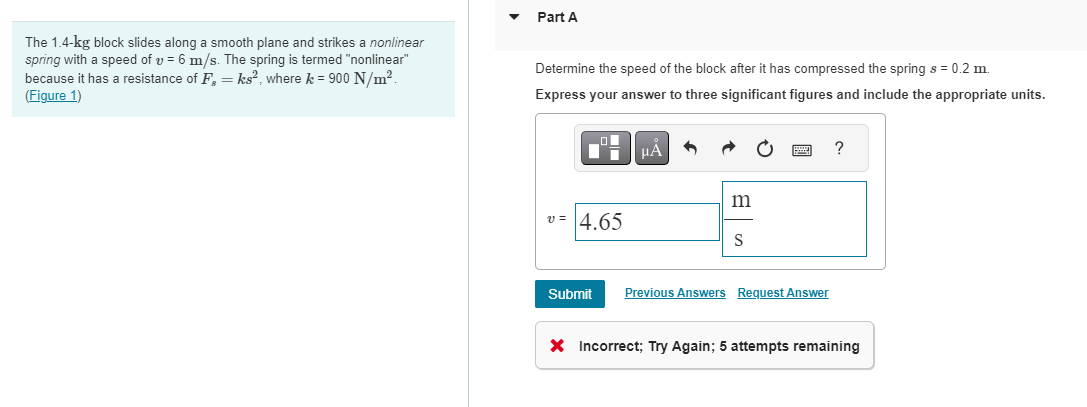Viewport: 1087px width, 407px height.
Task: Reset the answer field
Action: click(765, 148)
